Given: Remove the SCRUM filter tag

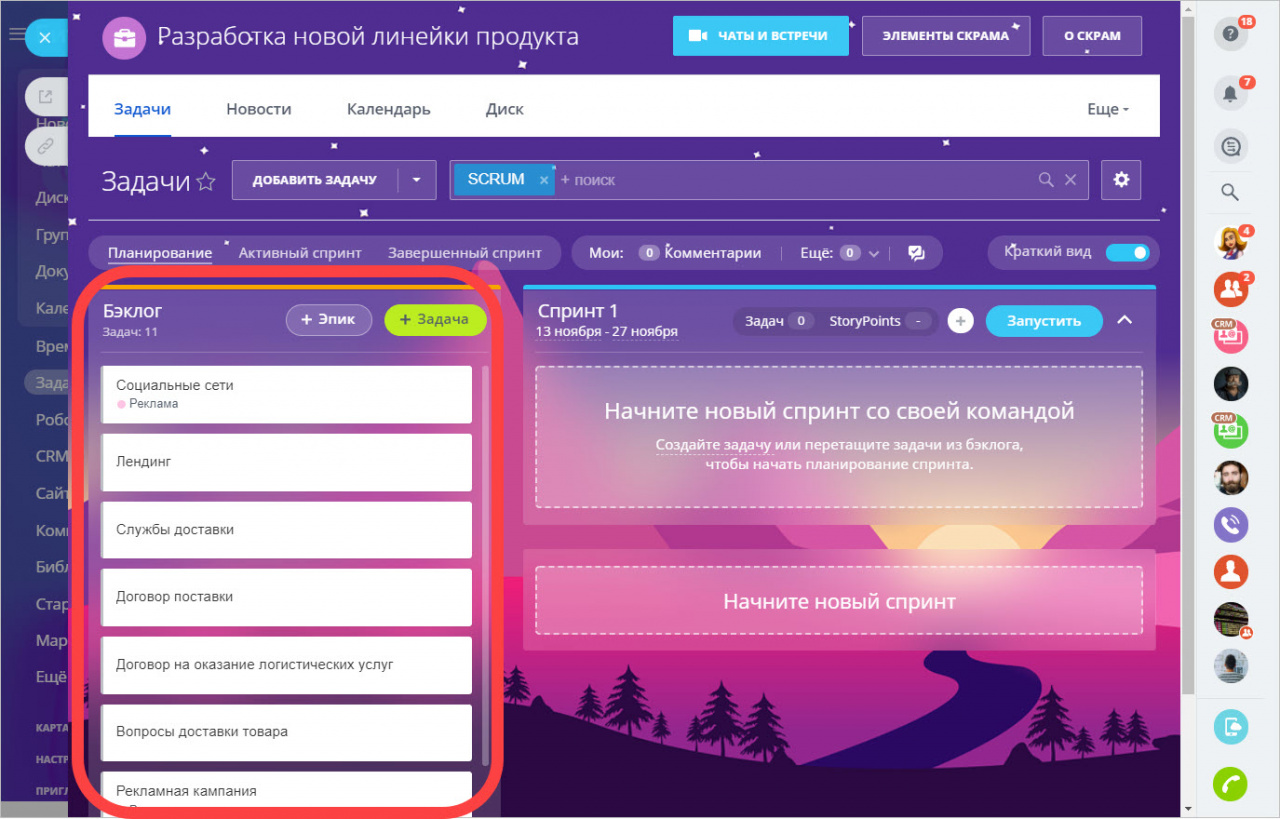Looking at the screenshot, I should click(x=544, y=180).
